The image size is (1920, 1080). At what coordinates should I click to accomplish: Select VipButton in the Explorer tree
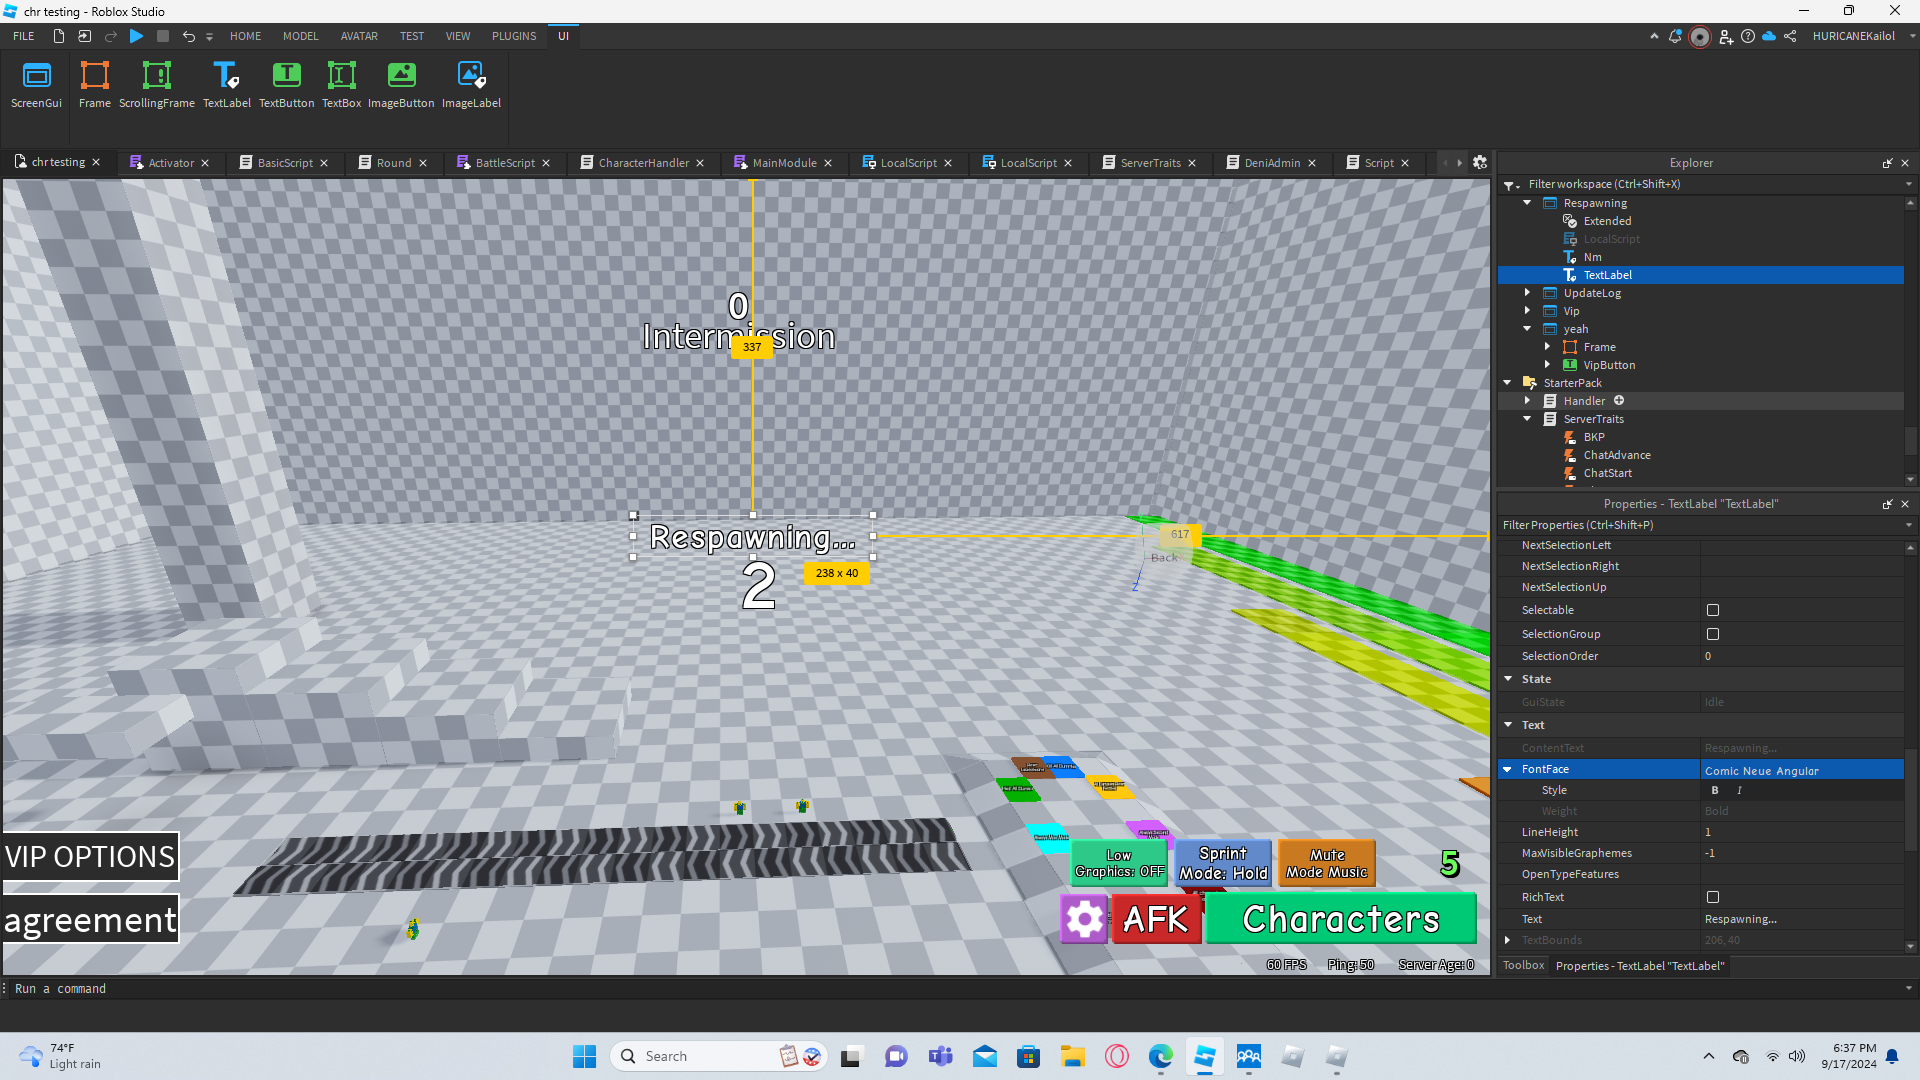pos(1609,365)
